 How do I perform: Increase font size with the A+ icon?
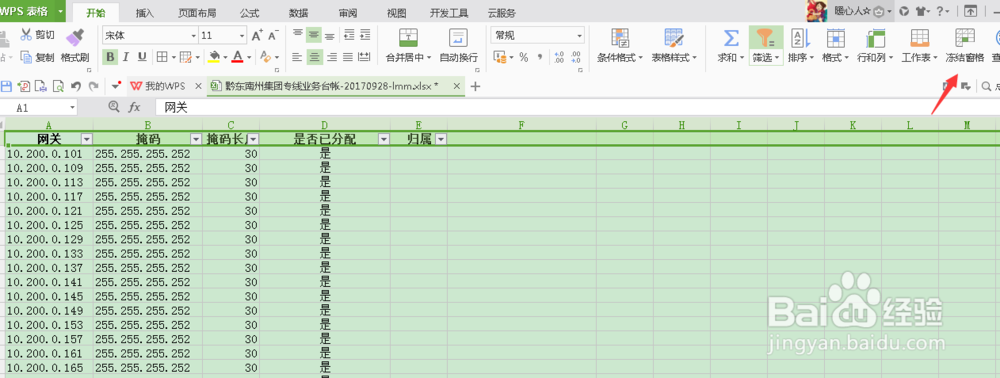257,36
